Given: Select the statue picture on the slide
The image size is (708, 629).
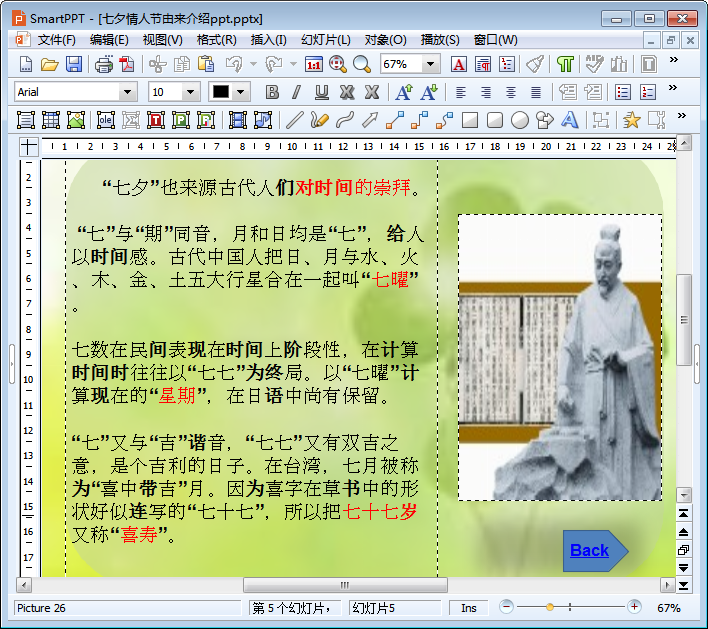Looking at the screenshot, I should pyautogui.click(x=560, y=358).
